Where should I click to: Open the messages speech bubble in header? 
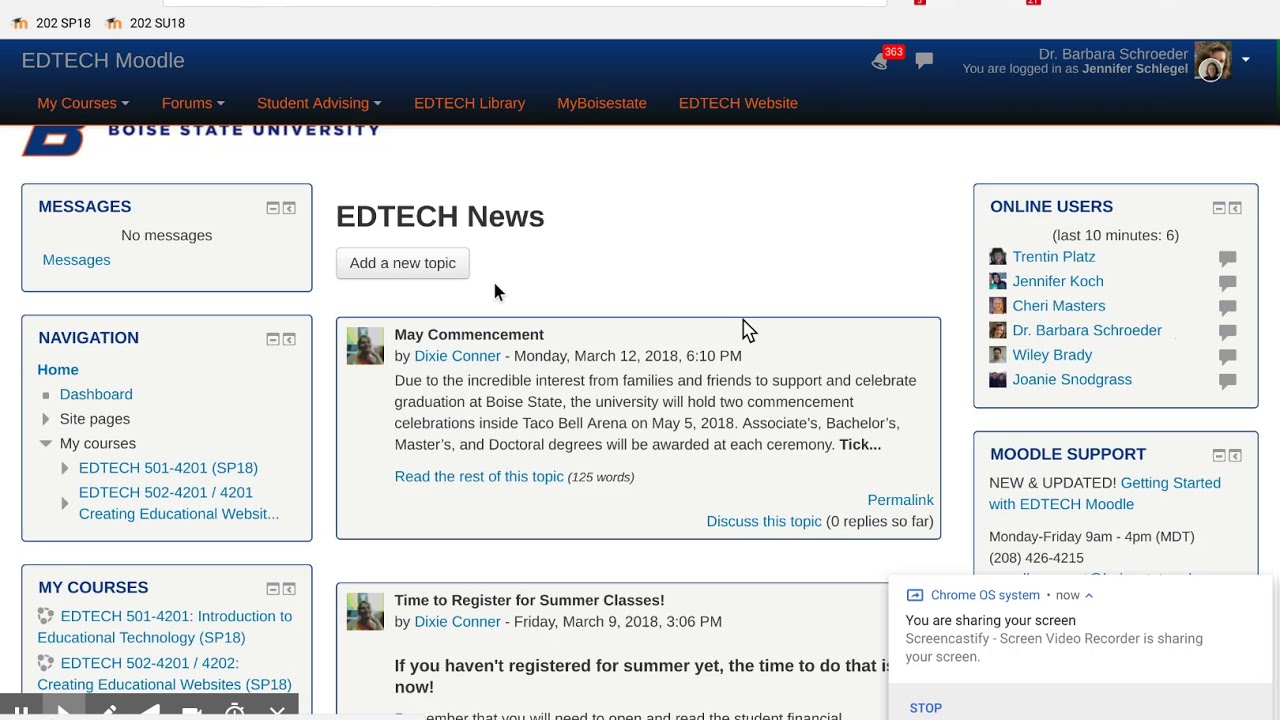point(924,61)
